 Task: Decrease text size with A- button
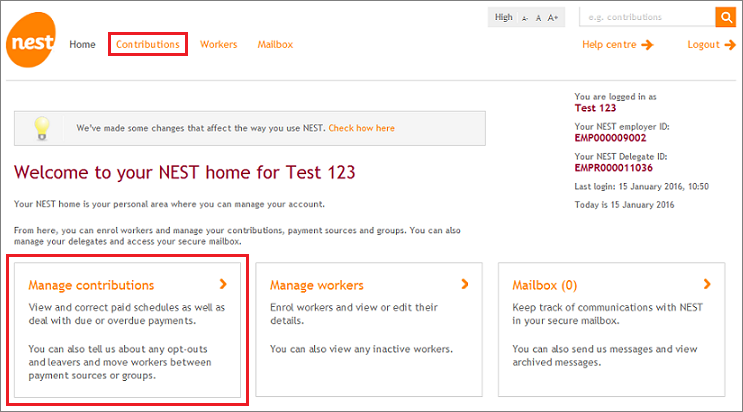(526, 18)
